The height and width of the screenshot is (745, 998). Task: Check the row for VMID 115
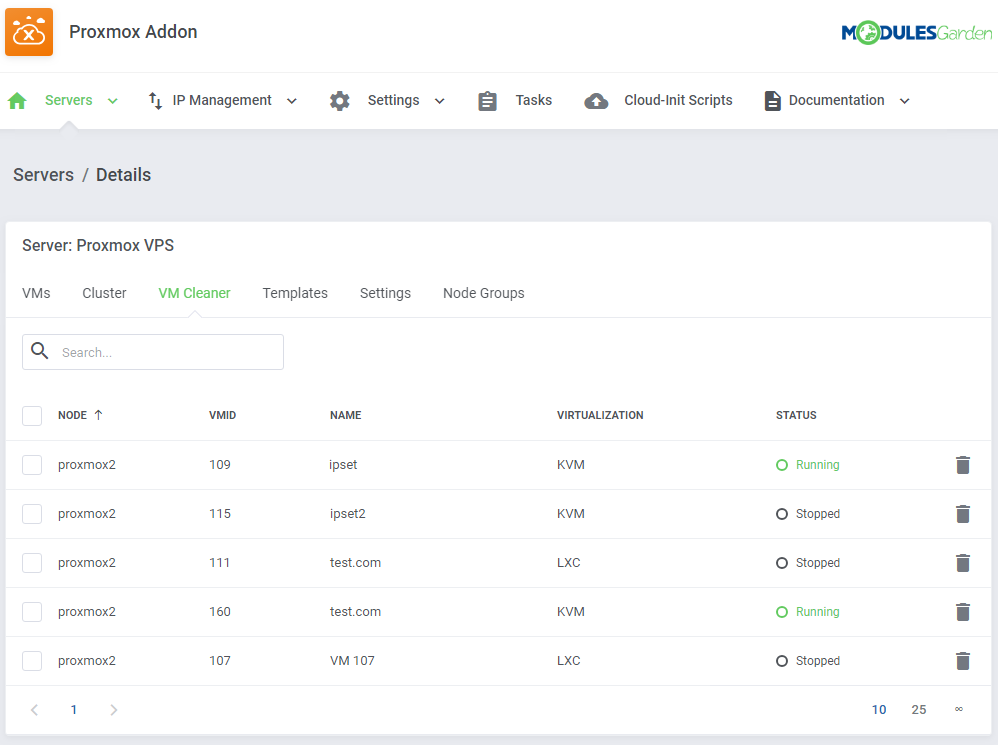click(32, 514)
